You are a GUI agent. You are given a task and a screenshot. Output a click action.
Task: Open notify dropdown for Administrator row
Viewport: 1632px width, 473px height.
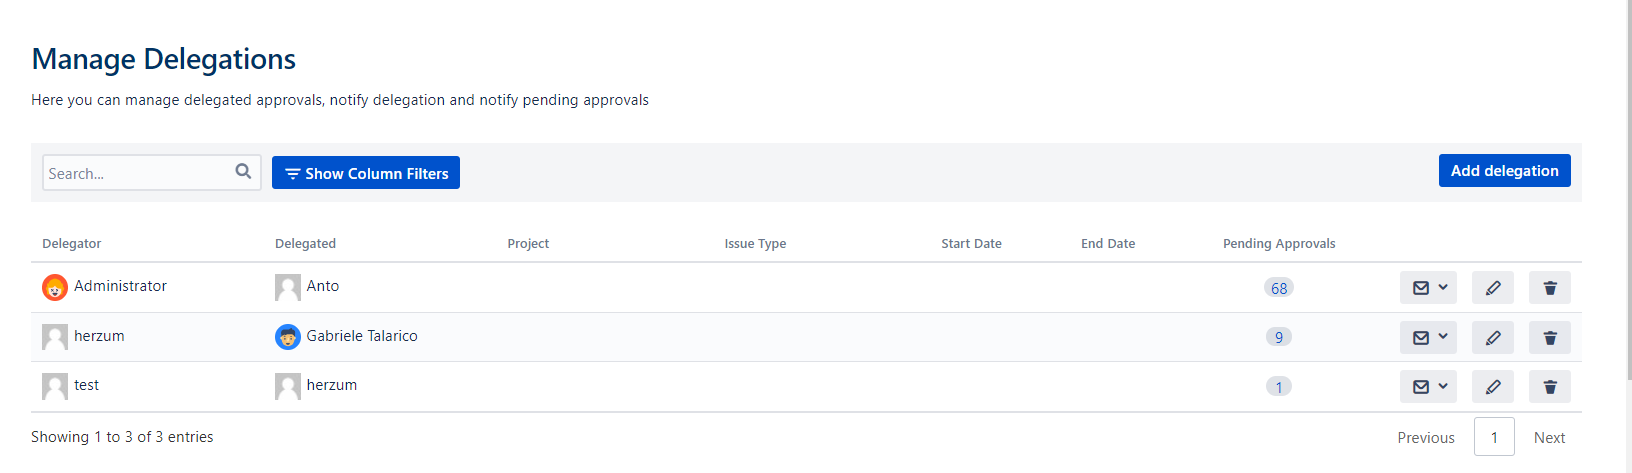[1428, 288]
